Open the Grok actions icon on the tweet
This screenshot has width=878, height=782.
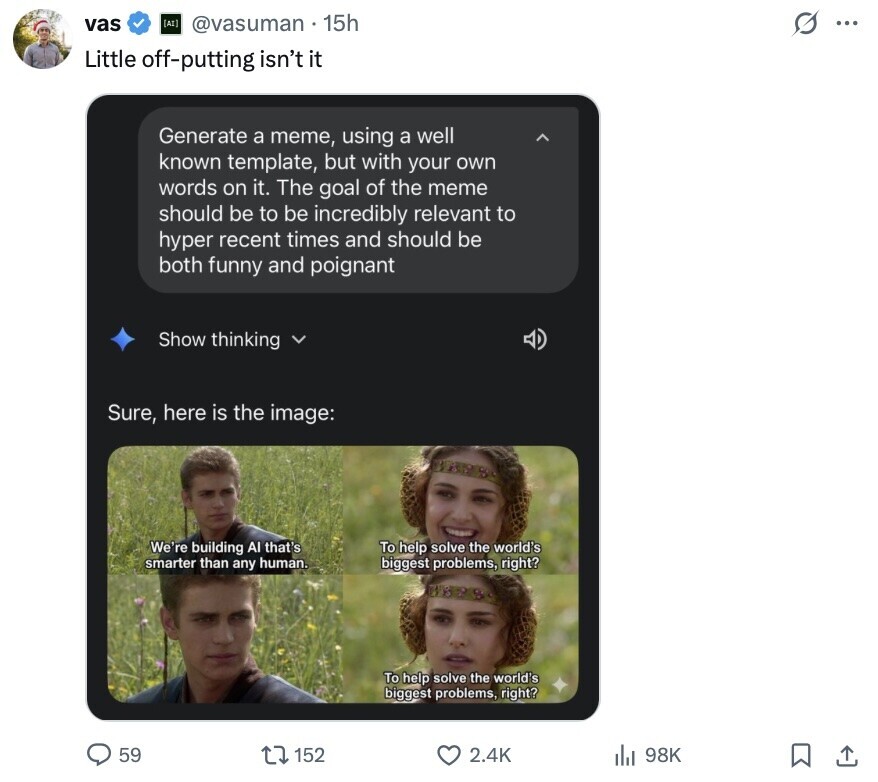point(805,24)
